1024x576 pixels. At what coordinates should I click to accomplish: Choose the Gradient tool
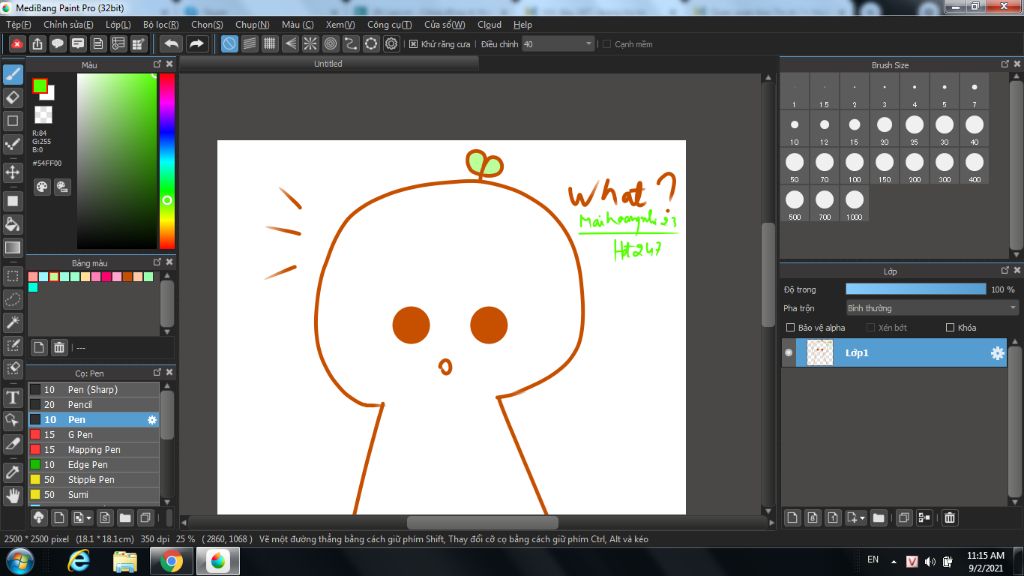[x=13, y=248]
